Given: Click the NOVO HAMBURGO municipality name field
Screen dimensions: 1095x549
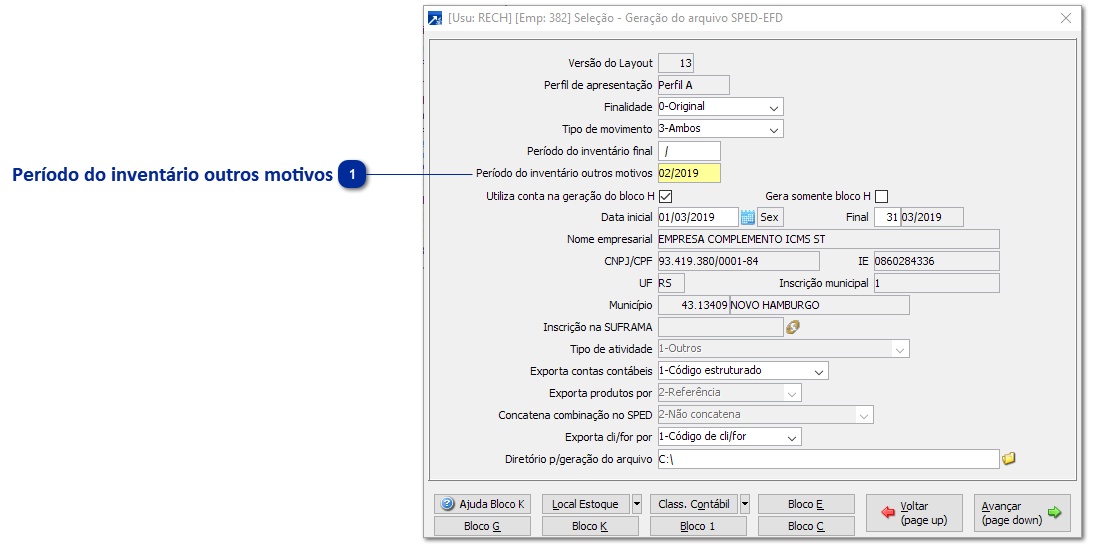Looking at the screenshot, I should tap(819, 305).
